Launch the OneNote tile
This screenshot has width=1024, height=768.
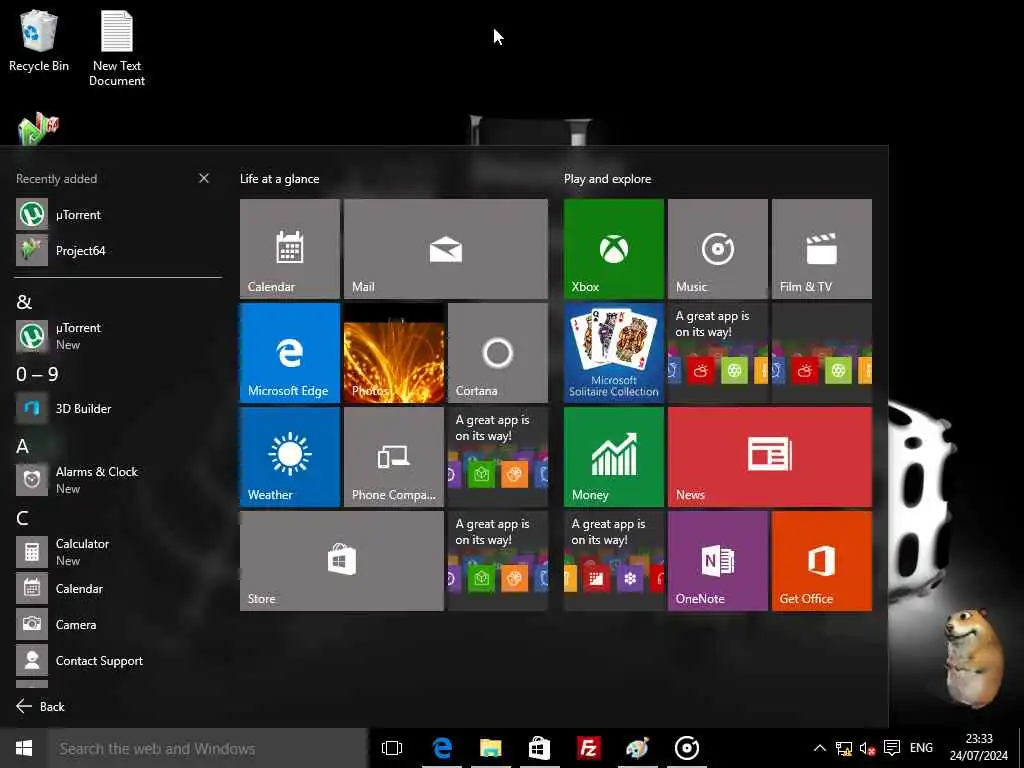tap(718, 561)
